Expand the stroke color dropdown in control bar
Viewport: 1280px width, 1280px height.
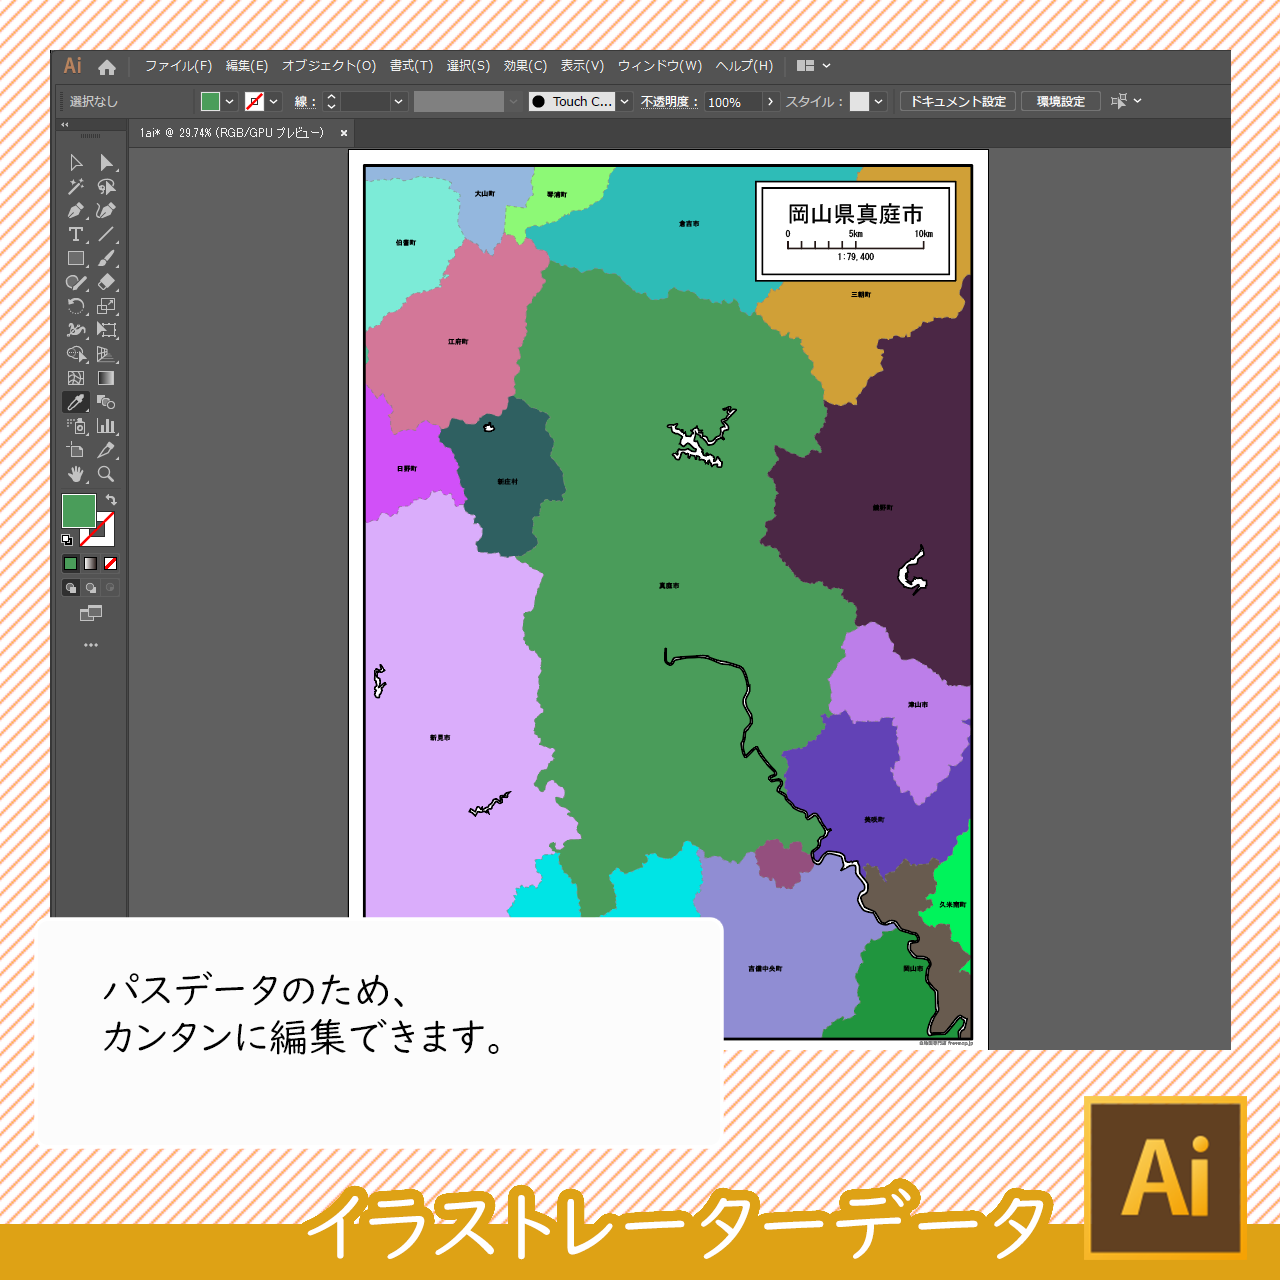pyautogui.click(x=274, y=101)
